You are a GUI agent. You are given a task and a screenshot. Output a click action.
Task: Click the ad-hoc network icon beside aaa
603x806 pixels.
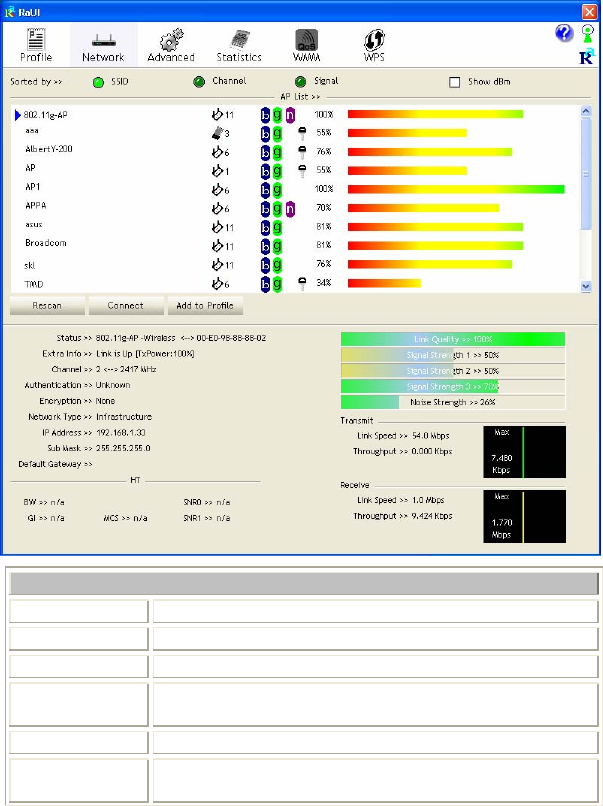click(x=218, y=133)
